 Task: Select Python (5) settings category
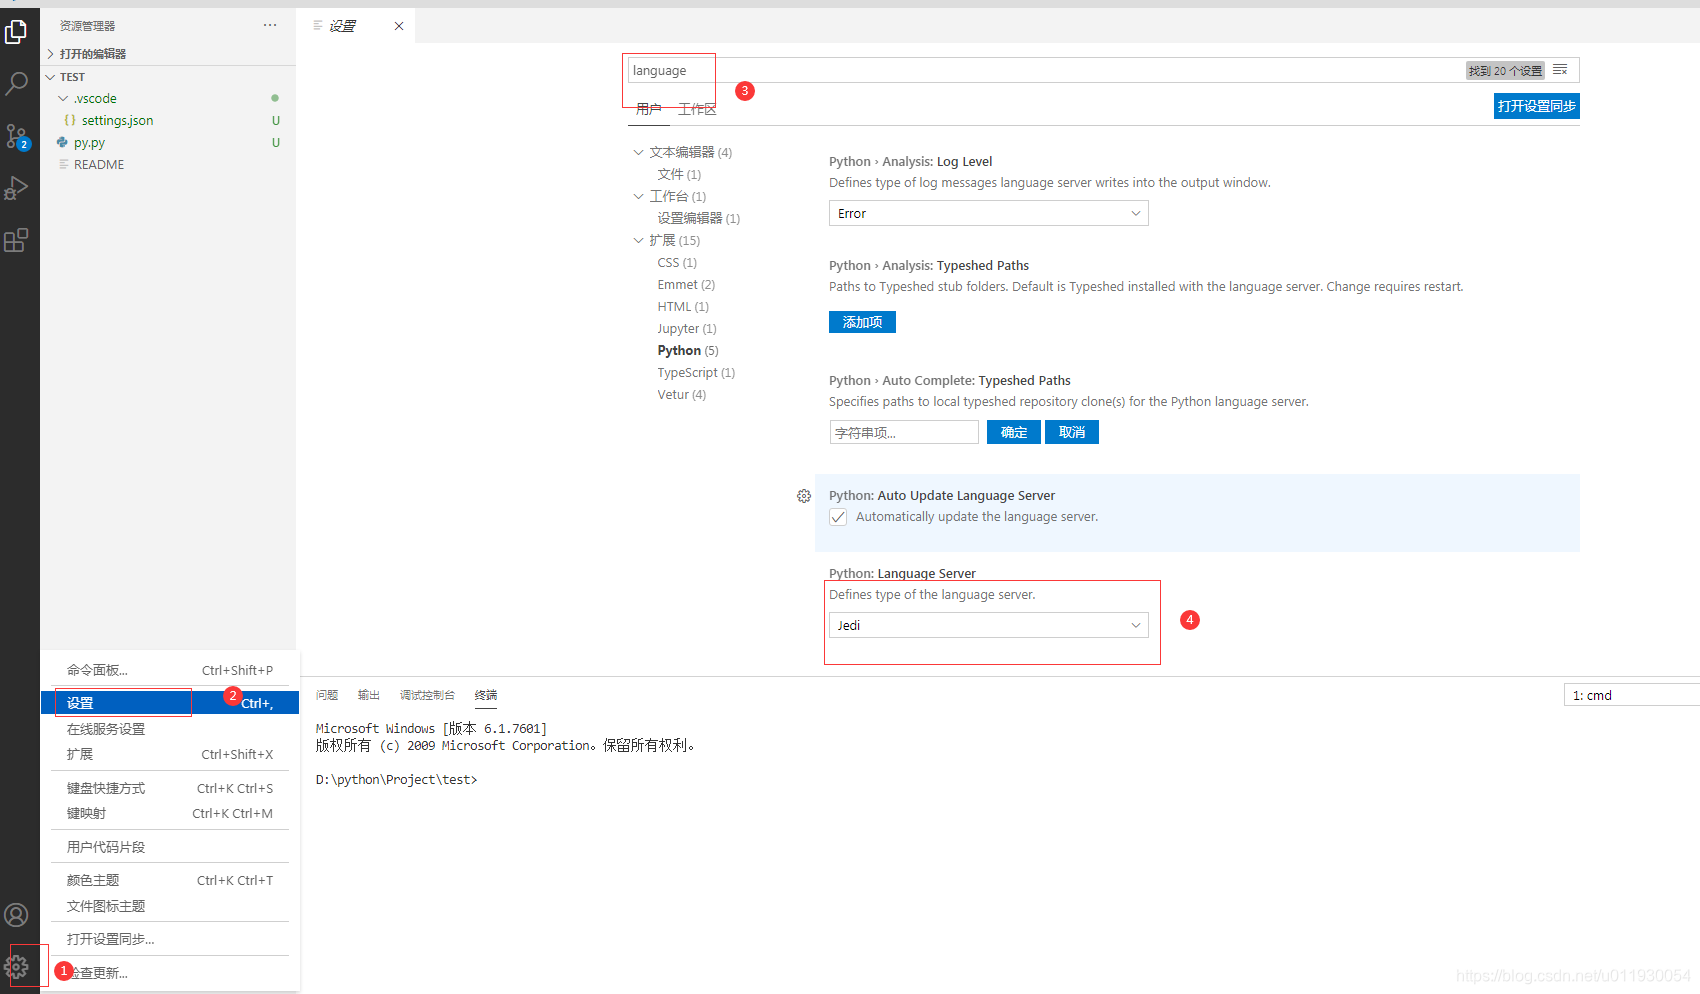(x=688, y=351)
